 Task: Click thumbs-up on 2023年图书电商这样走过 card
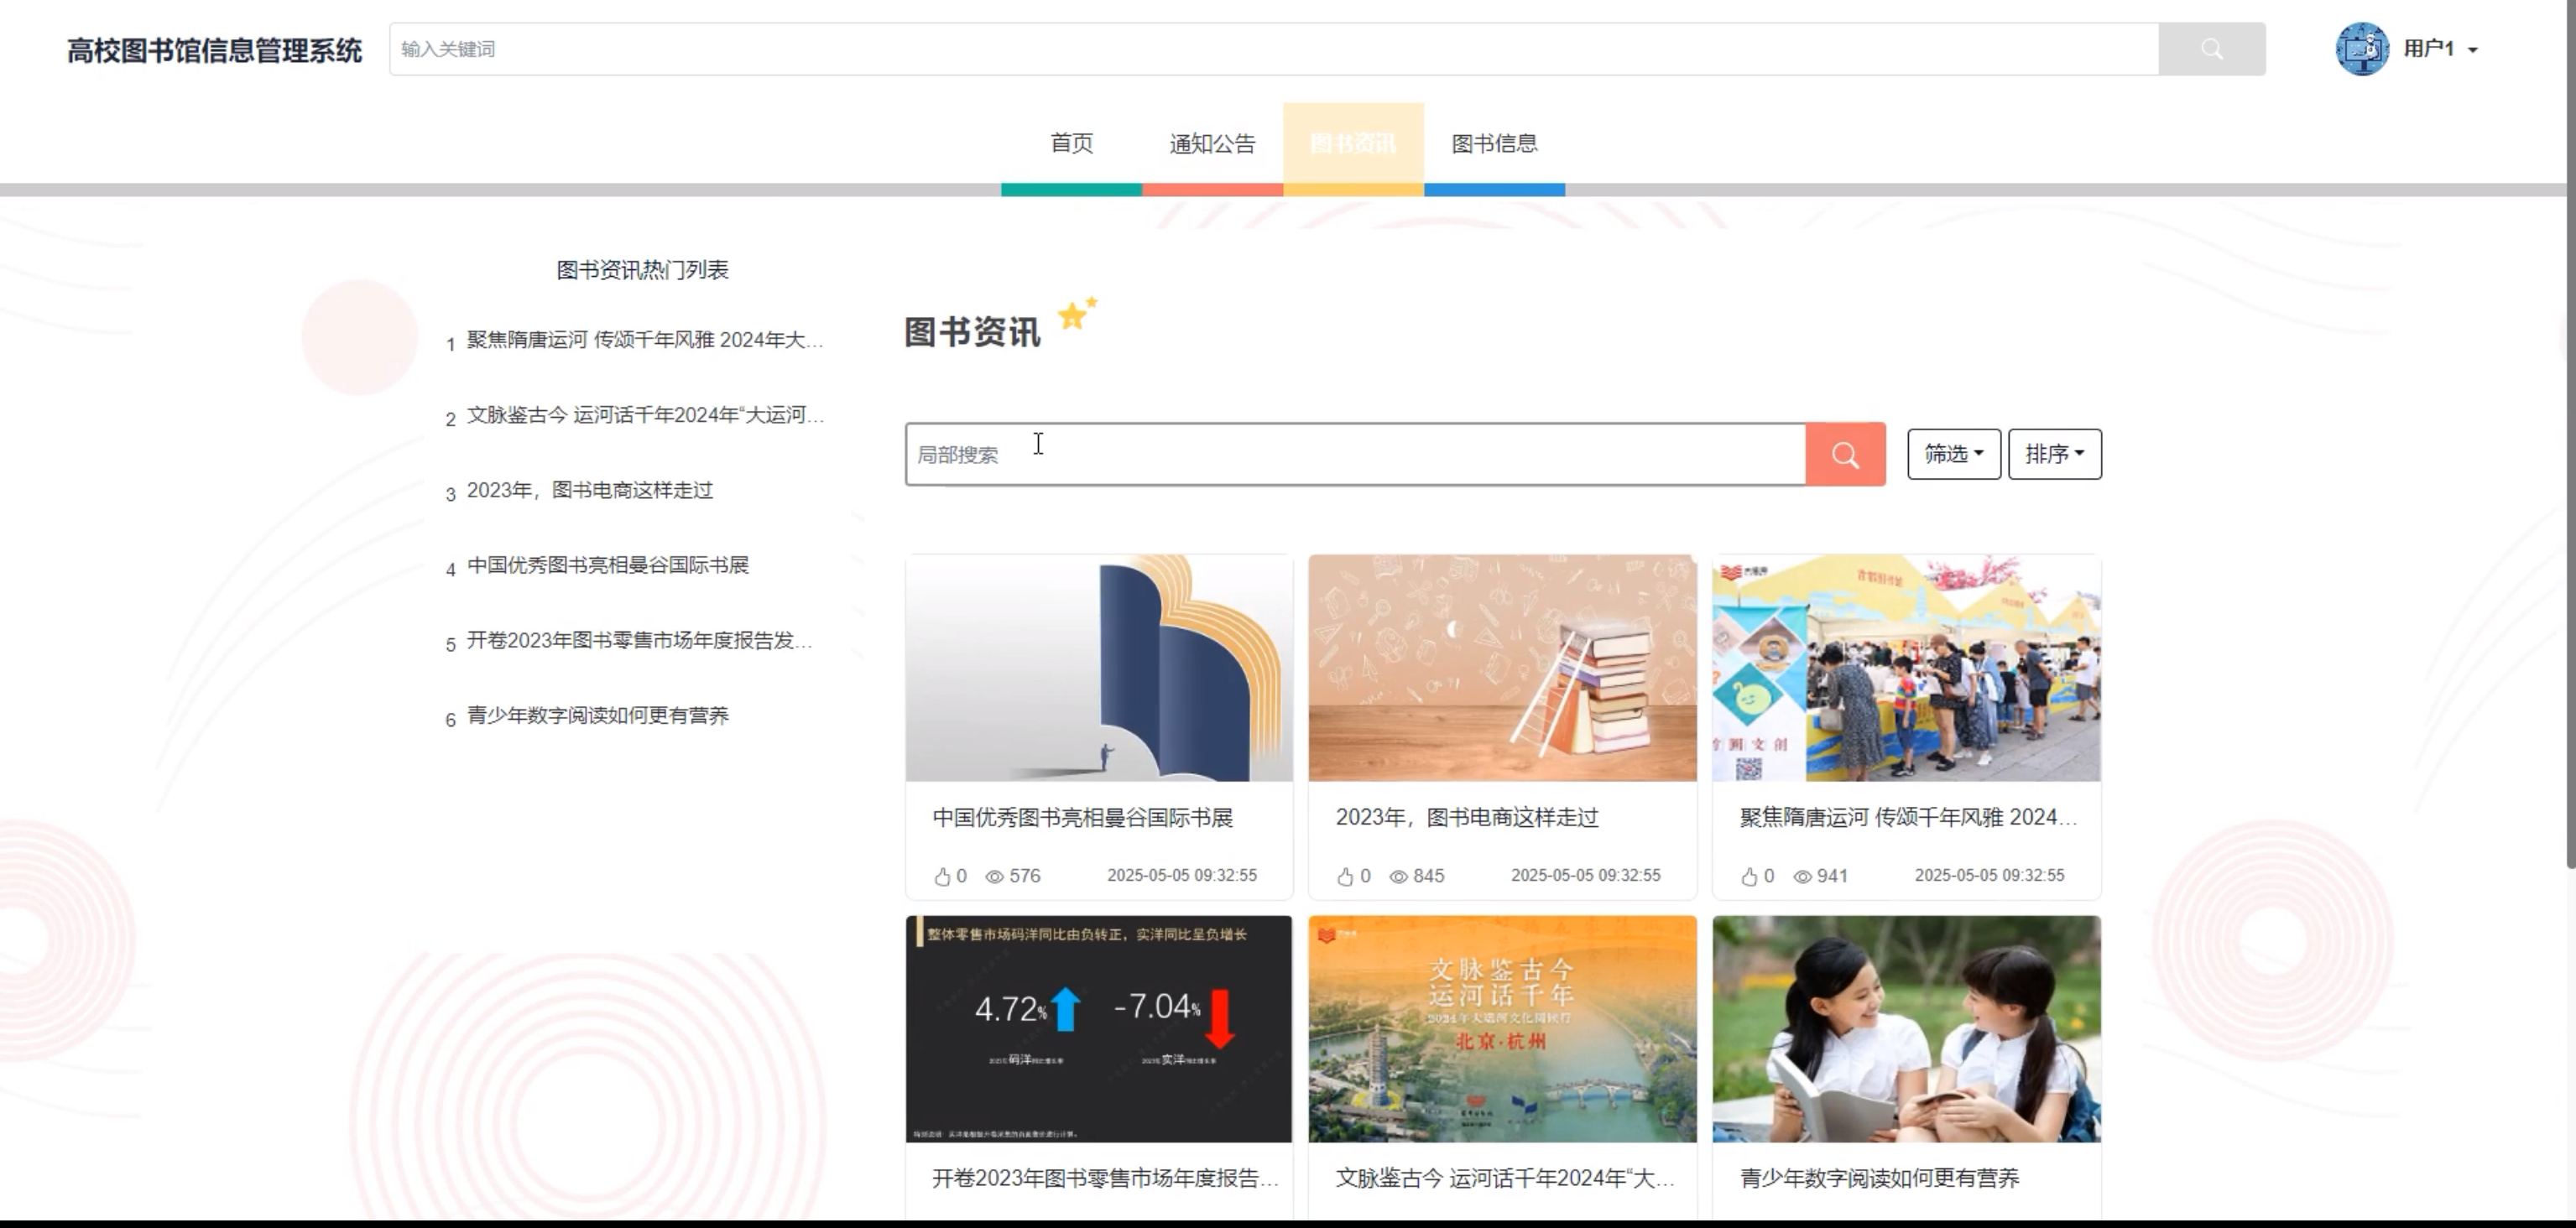(1345, 877)
